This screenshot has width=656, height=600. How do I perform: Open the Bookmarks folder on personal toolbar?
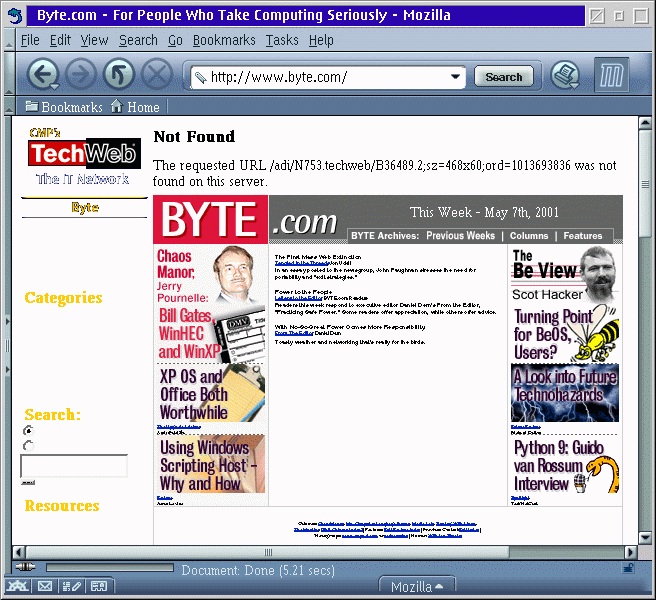(x=64, y=107)
